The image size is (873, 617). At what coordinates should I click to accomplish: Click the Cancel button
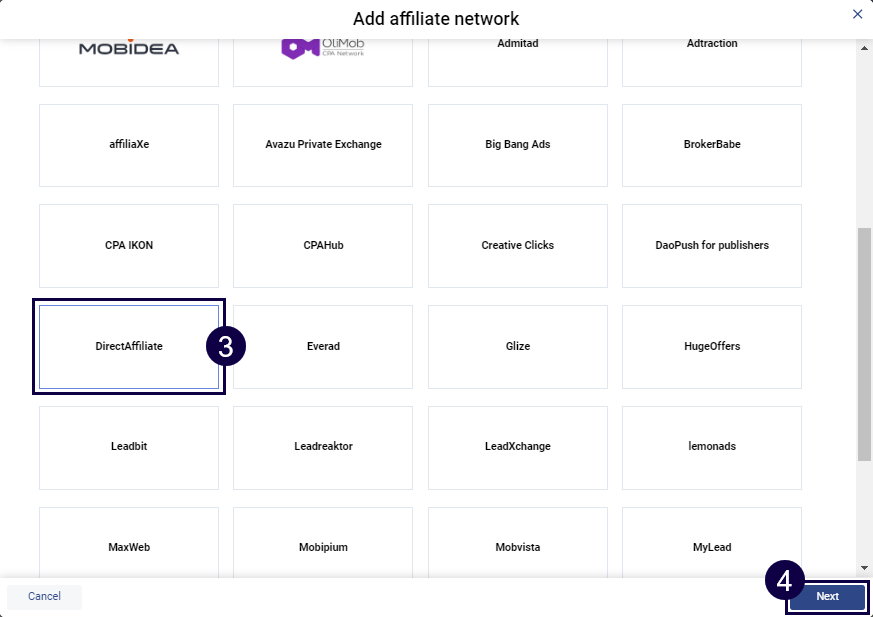[44, 596]
